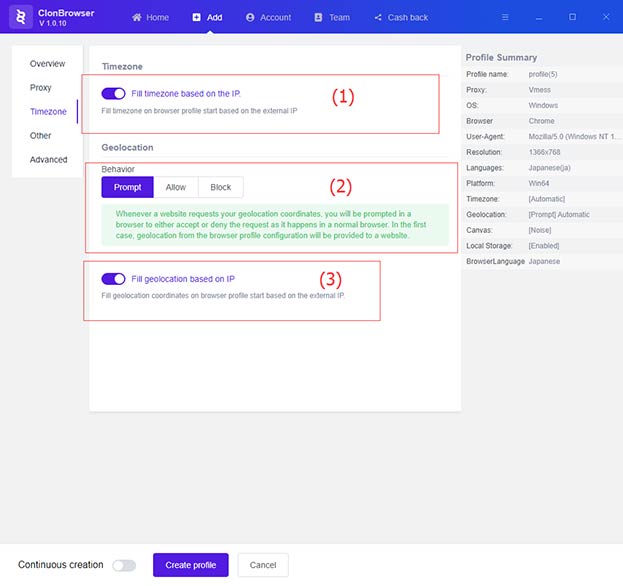Toggle Fill geolocation based on IP
623x586 pixels.
click(x=113, y=279)
